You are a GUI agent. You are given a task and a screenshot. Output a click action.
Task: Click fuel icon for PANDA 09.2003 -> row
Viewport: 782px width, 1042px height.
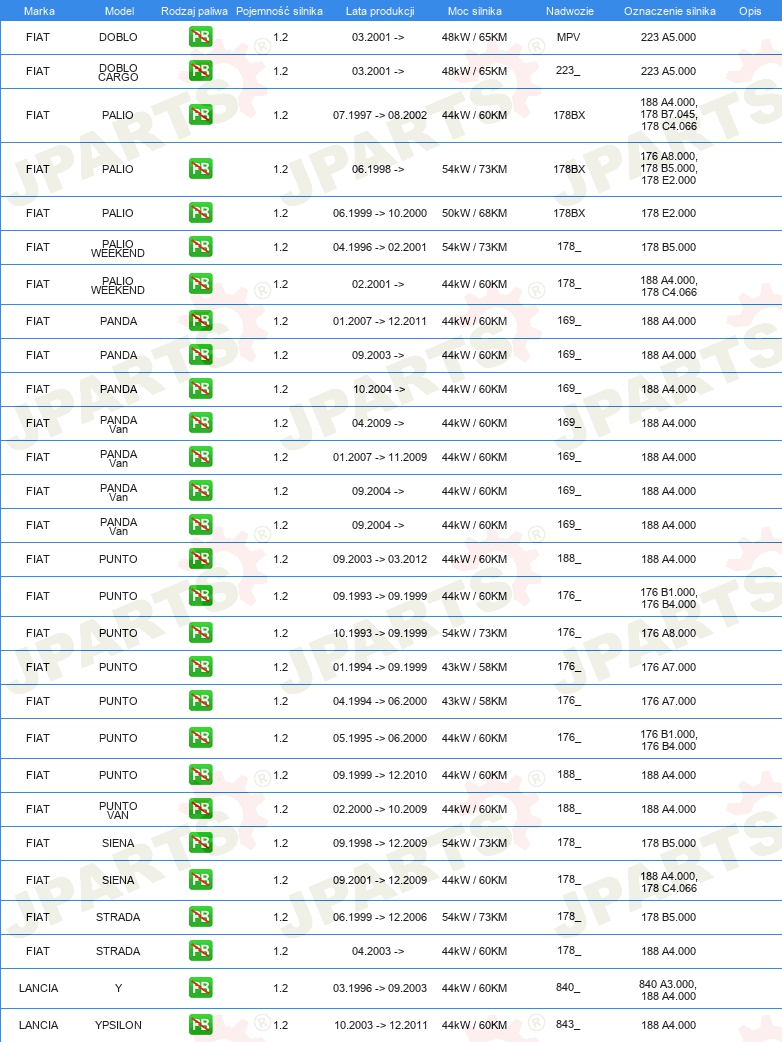point(201,355)
